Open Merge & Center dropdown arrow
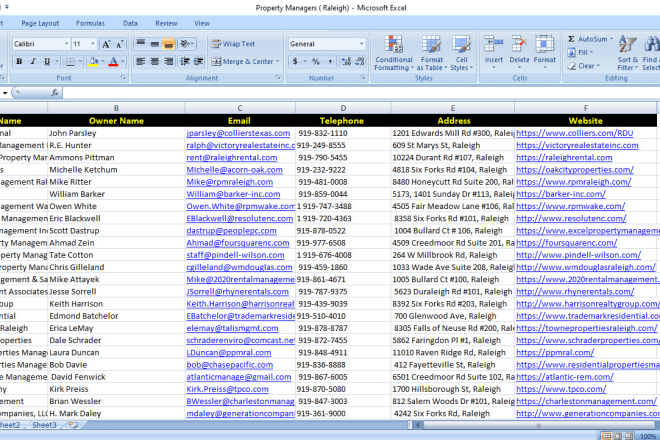Viewport: 660px width, 440px height. click(278, 62)
